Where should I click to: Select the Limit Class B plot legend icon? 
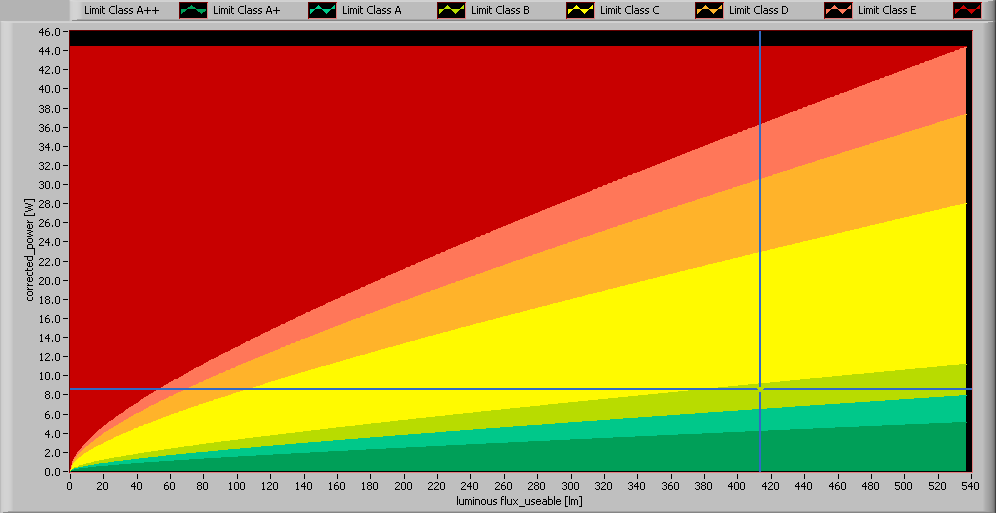pos(580,10)
